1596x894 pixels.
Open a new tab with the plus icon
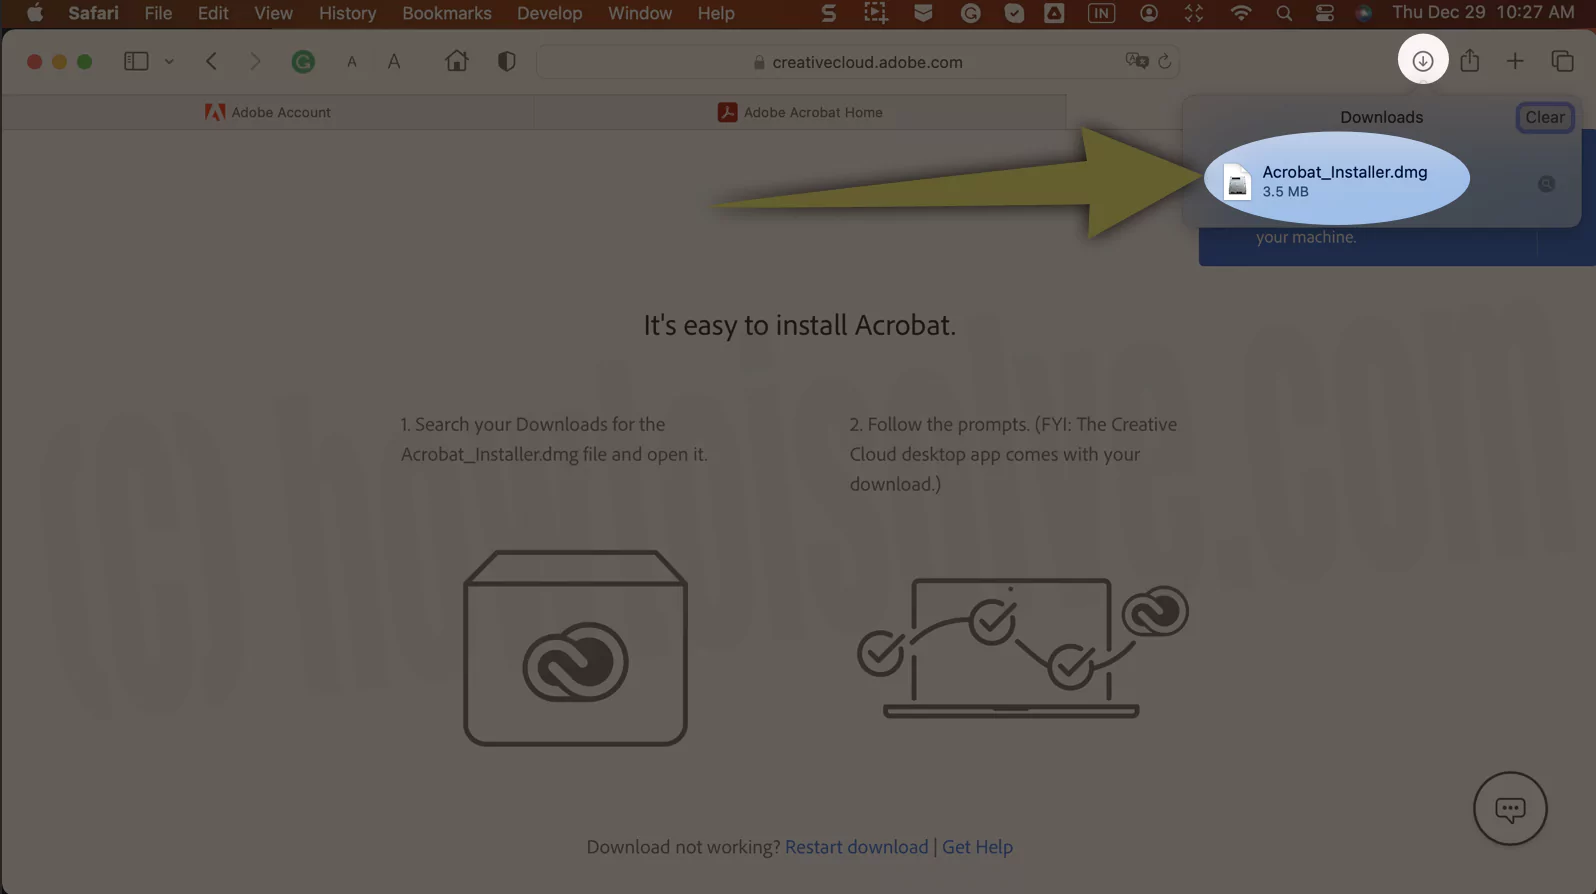click(x=1515, y=61)
